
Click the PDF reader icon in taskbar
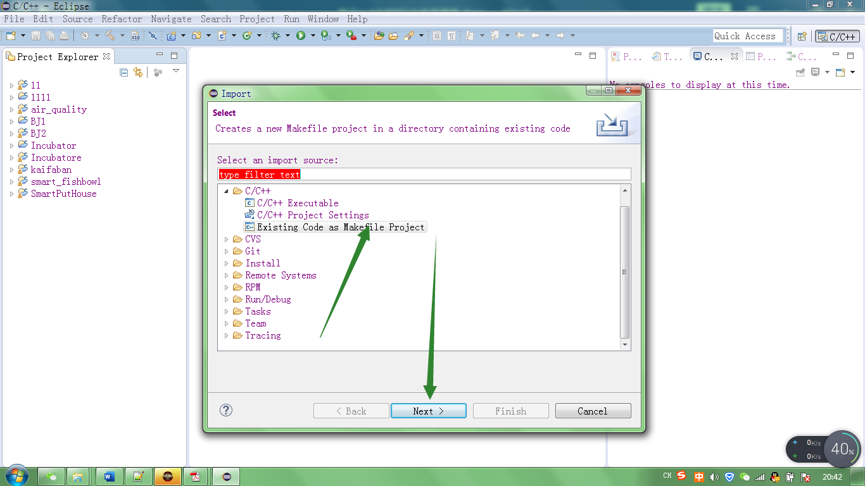click(x=195, y=477)
